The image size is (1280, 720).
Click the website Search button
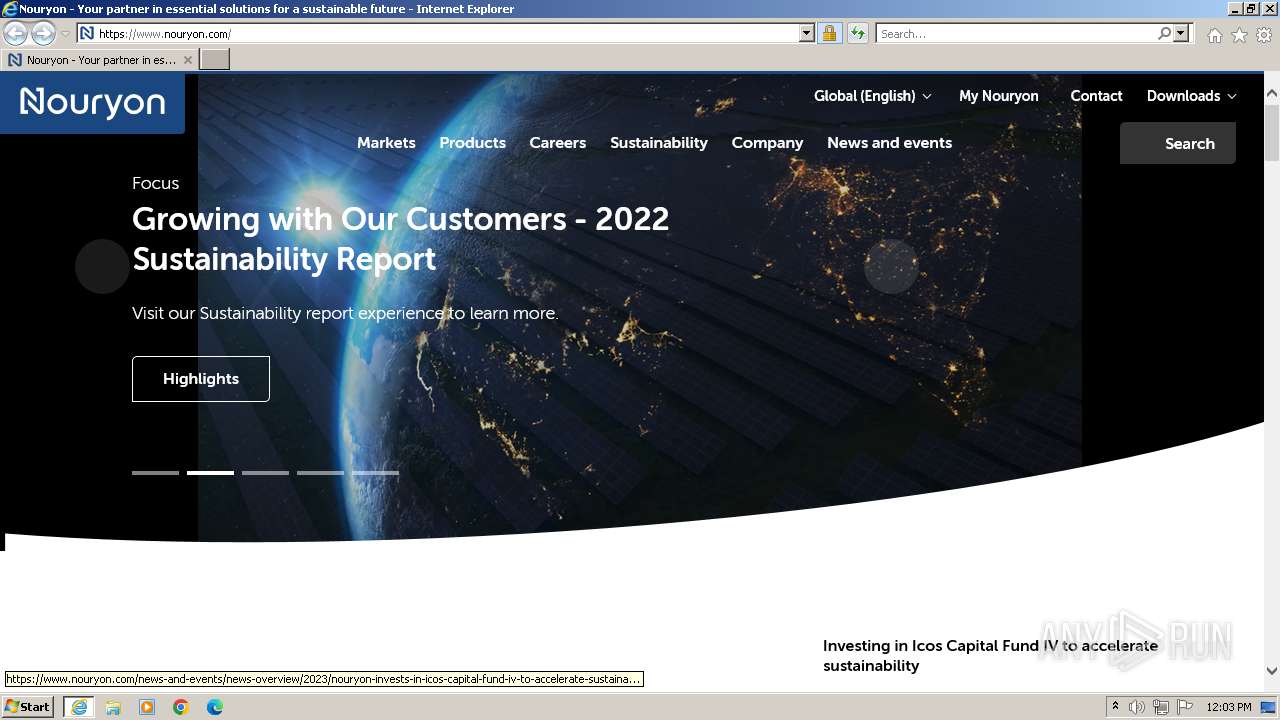click(x=1178, y=143)
